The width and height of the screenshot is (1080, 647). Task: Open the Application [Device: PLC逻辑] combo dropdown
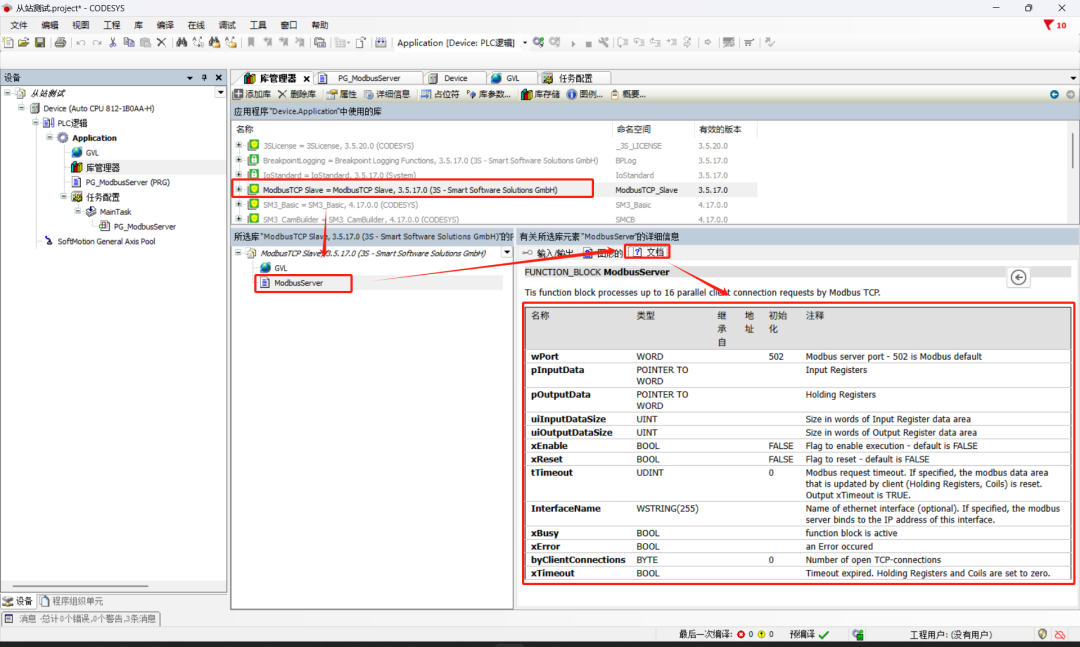(x=525, y=43)
